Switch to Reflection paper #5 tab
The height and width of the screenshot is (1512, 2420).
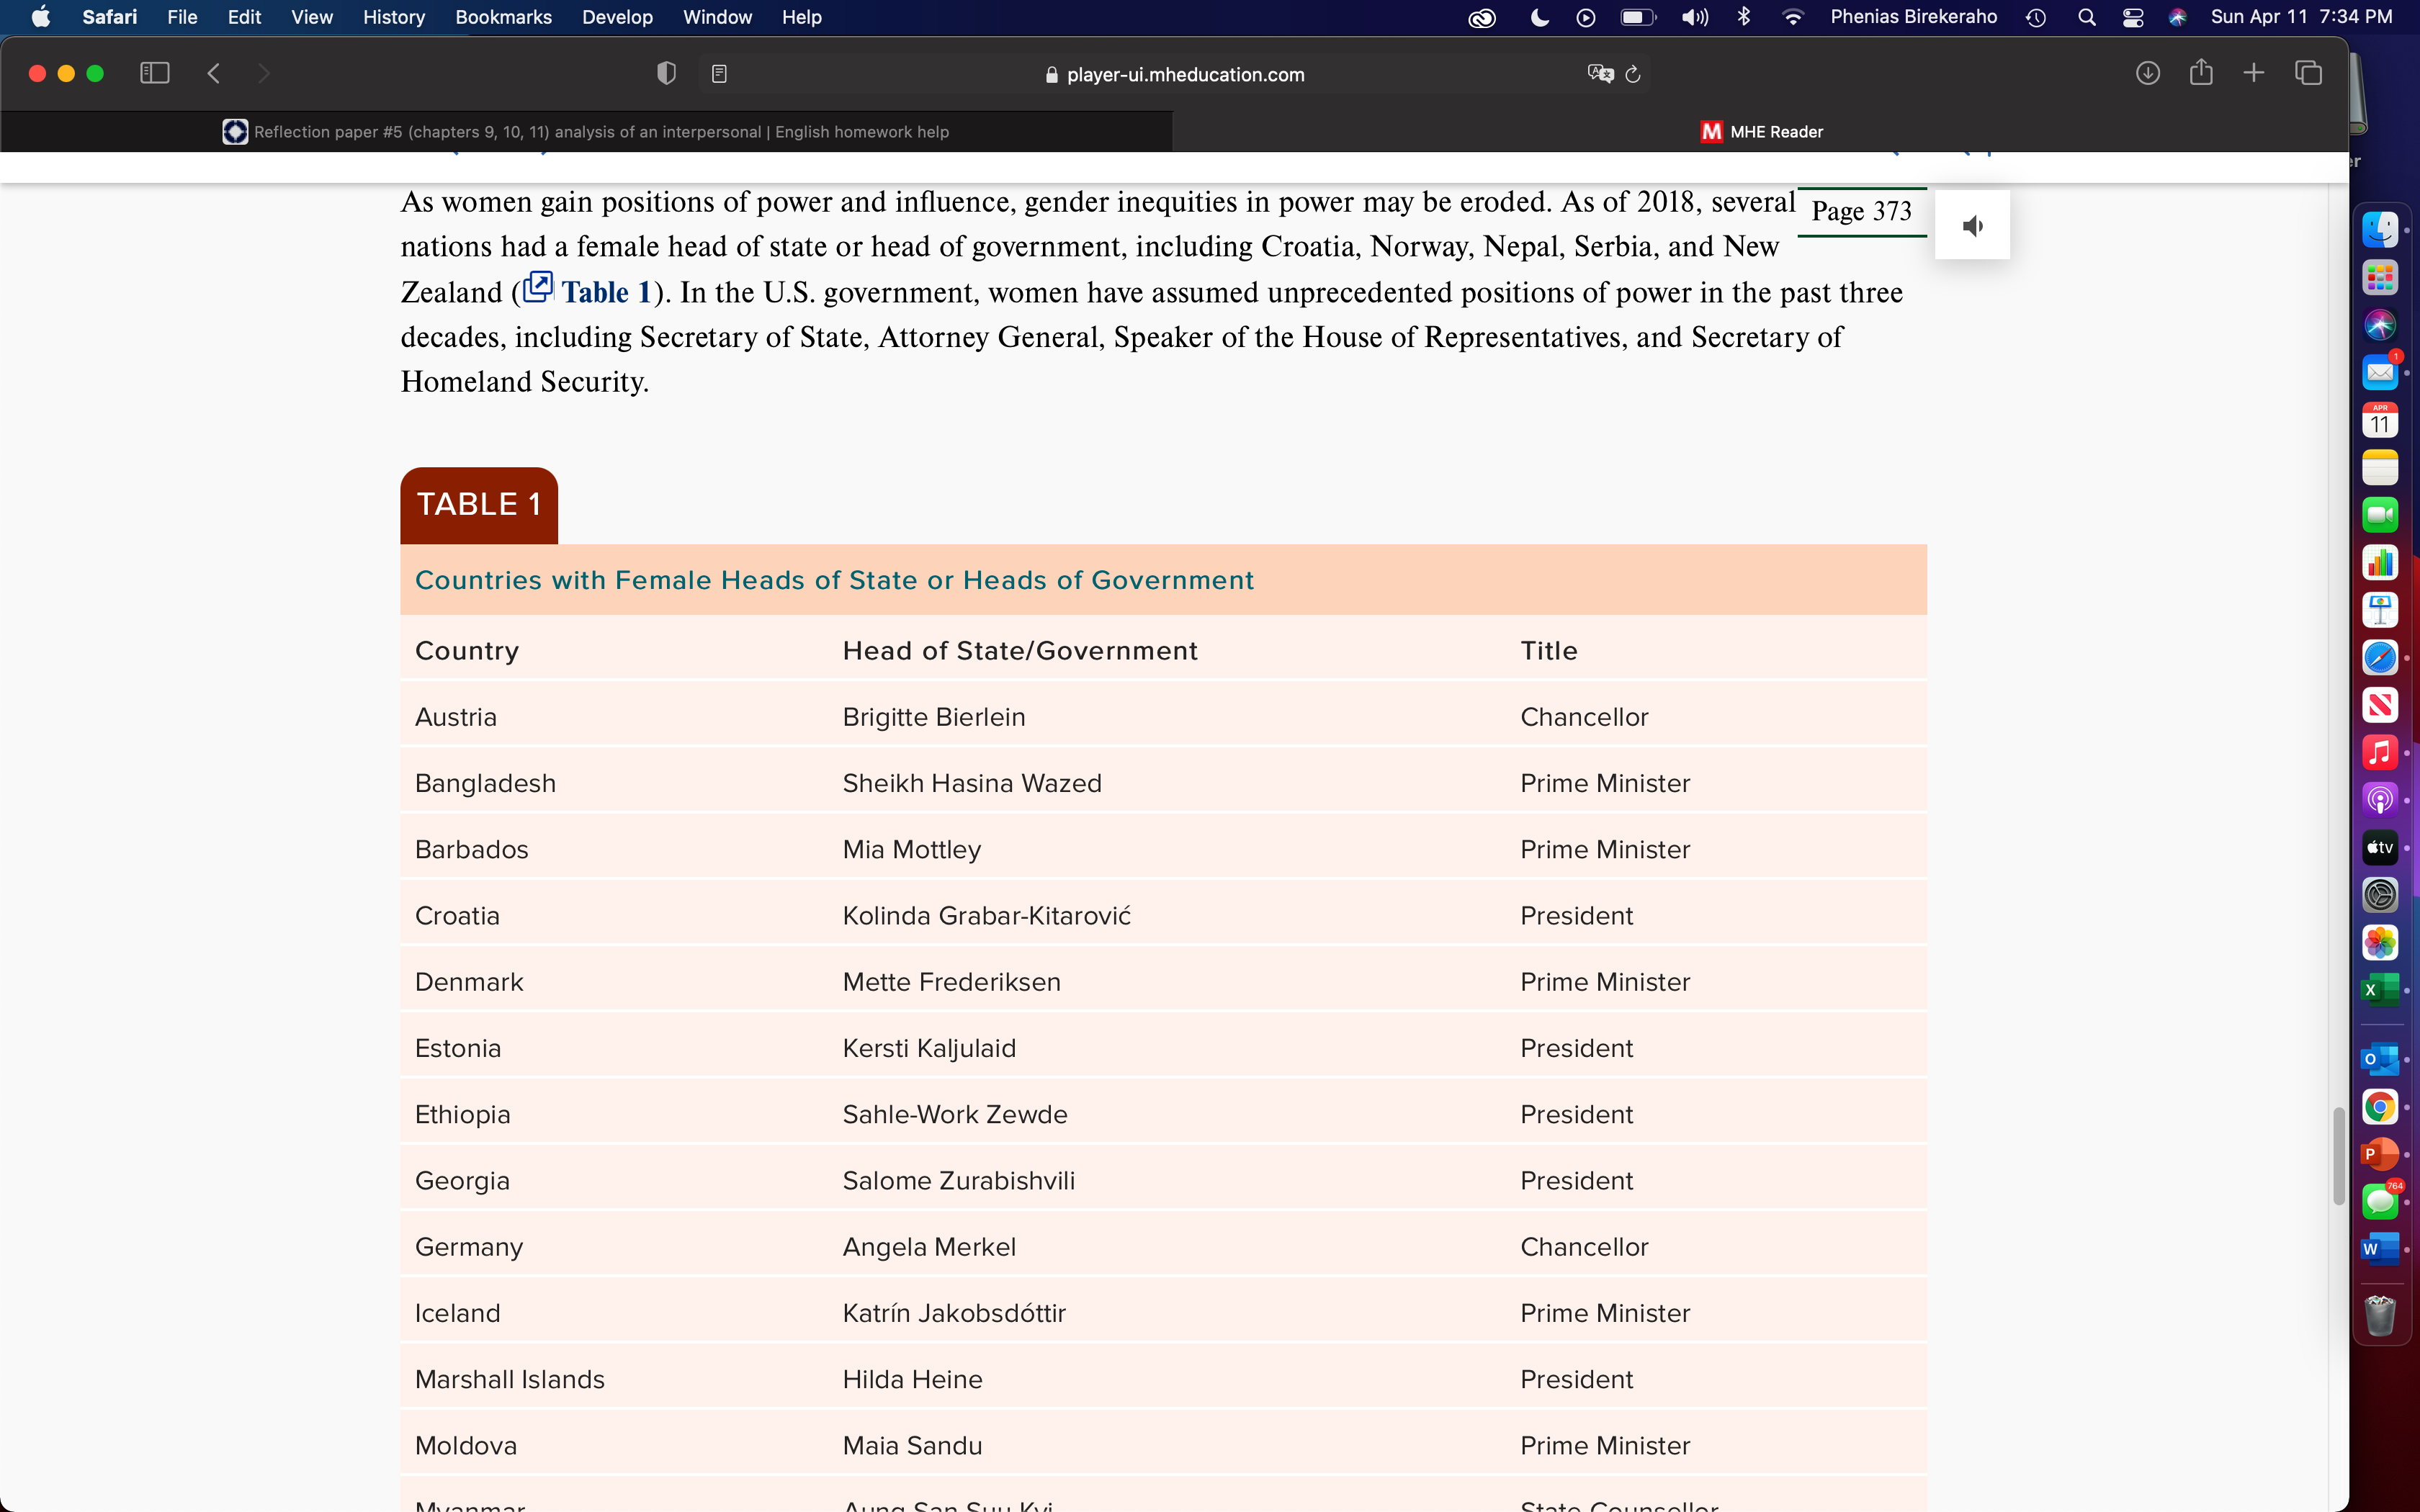click(586, 131)
